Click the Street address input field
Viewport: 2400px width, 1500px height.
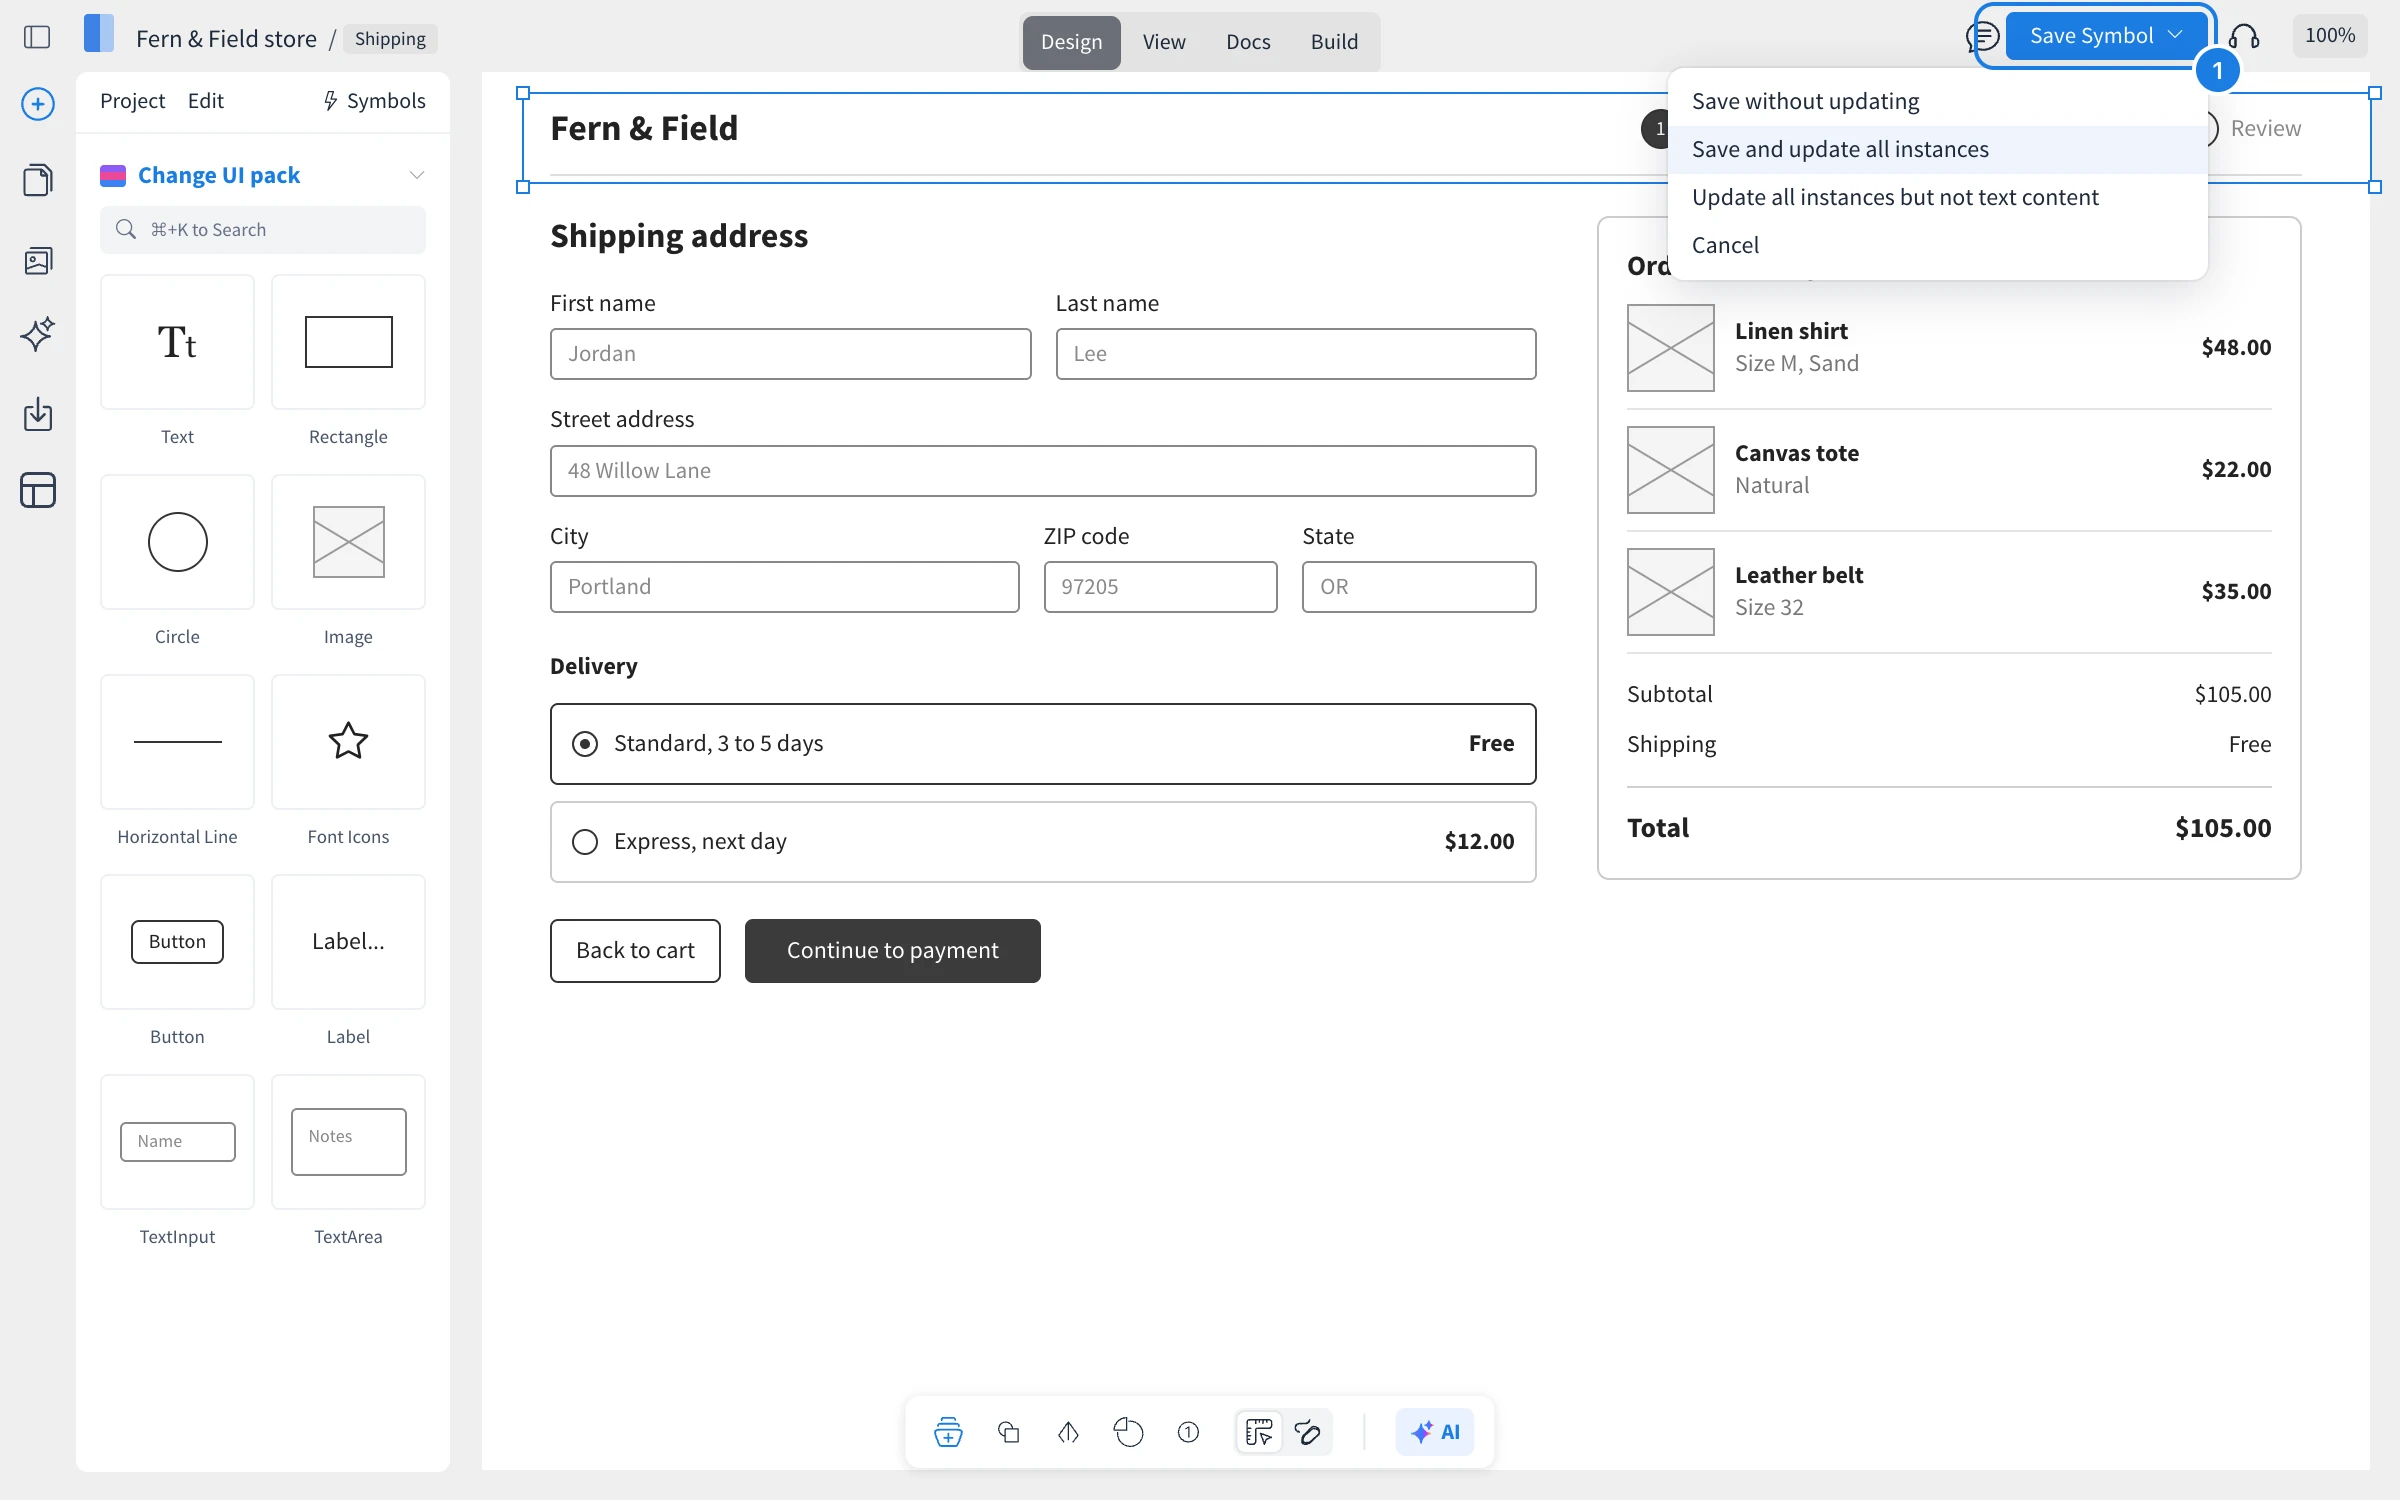(x=1043, y=471)
